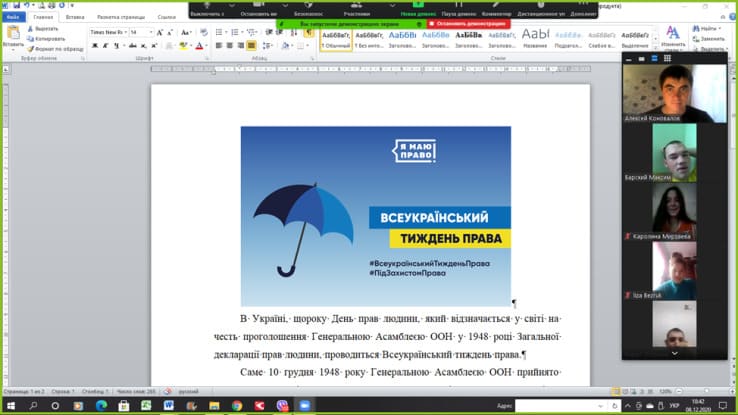
Task: Switch to the Главная tab
Action: (x=43, y=17)
